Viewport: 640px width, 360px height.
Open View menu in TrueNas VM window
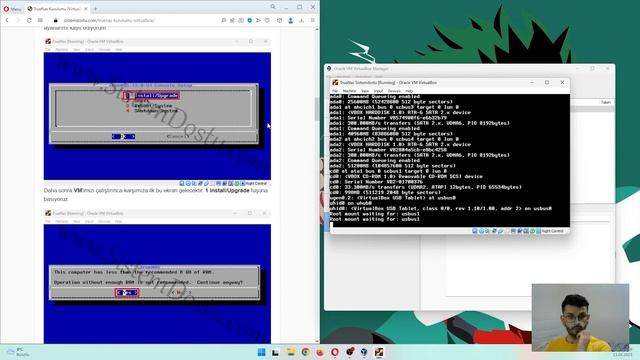365,91
